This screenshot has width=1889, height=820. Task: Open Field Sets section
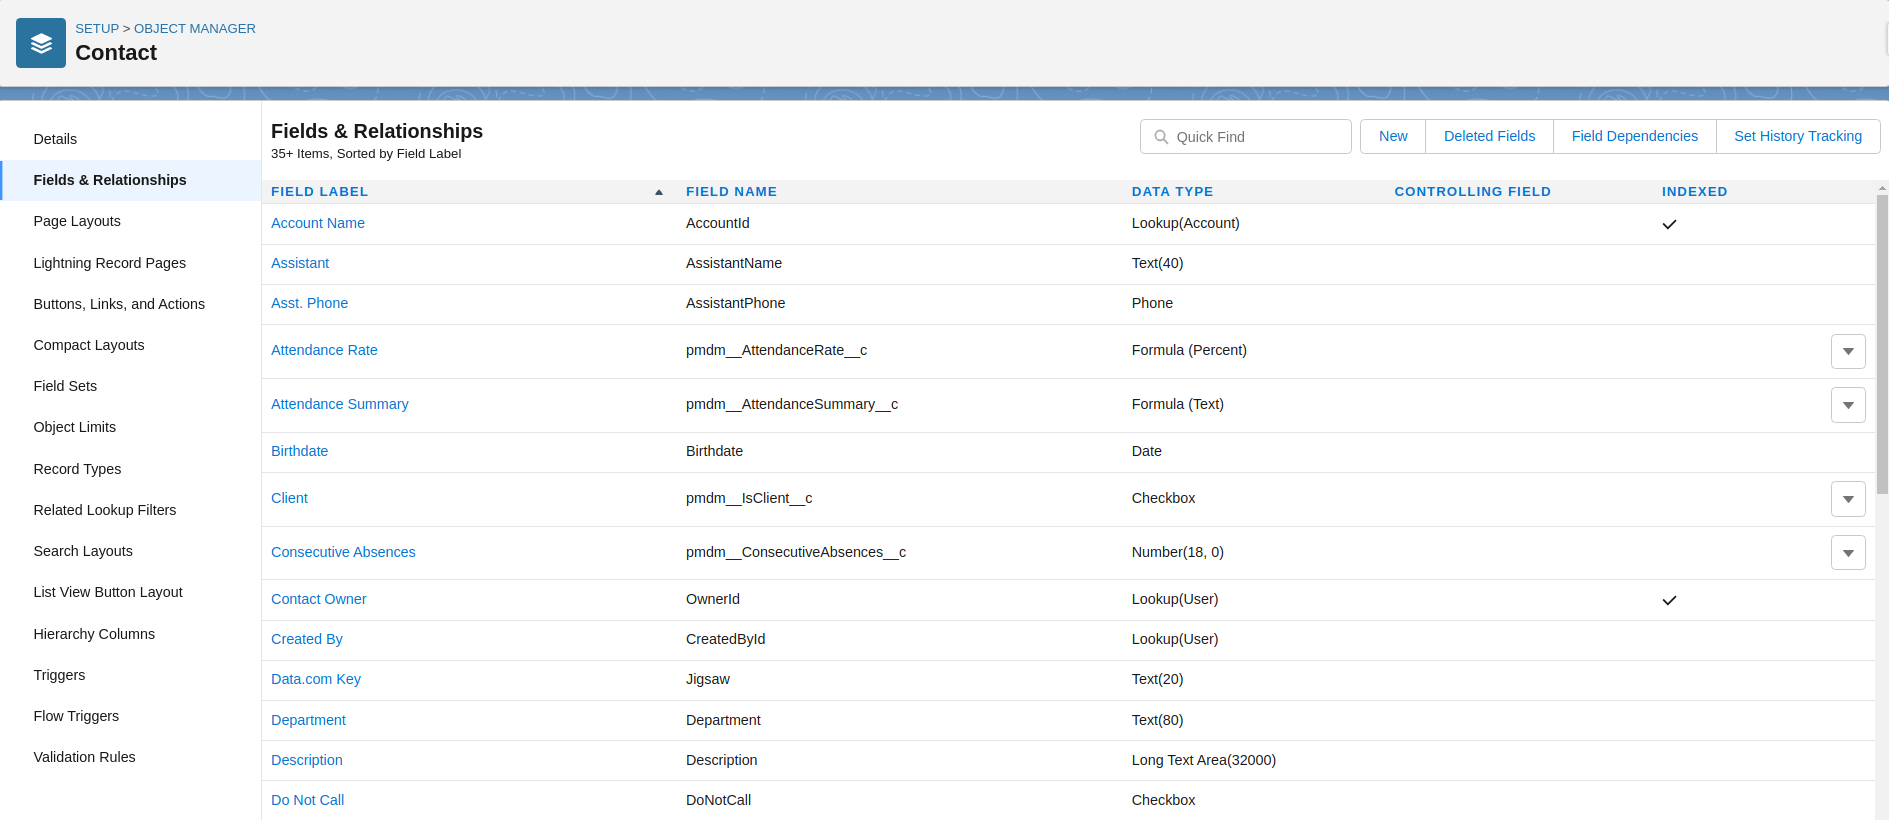pyautogui.click(x=65, y=386)
